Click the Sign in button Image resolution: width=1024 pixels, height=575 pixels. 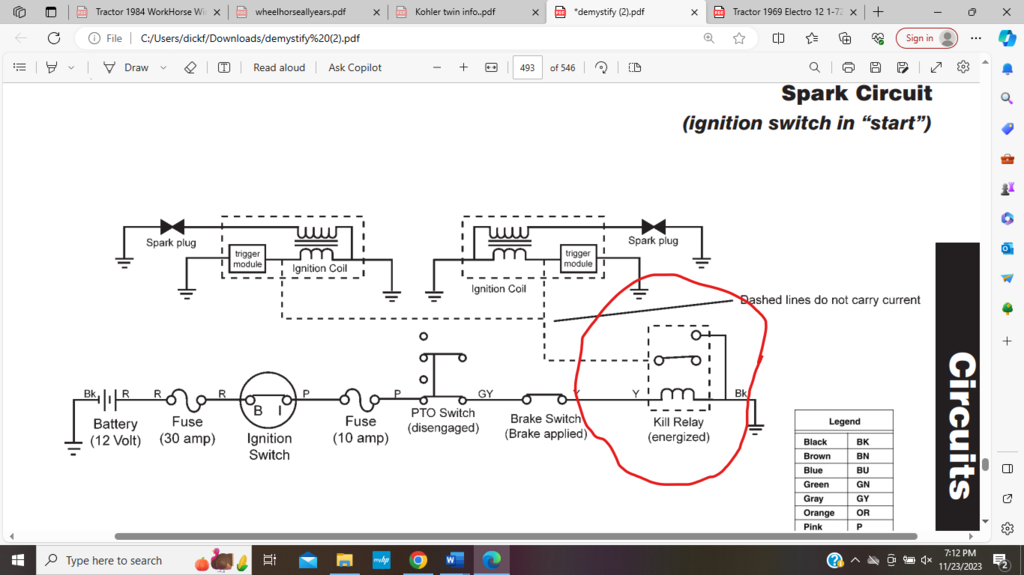[927, 38]
